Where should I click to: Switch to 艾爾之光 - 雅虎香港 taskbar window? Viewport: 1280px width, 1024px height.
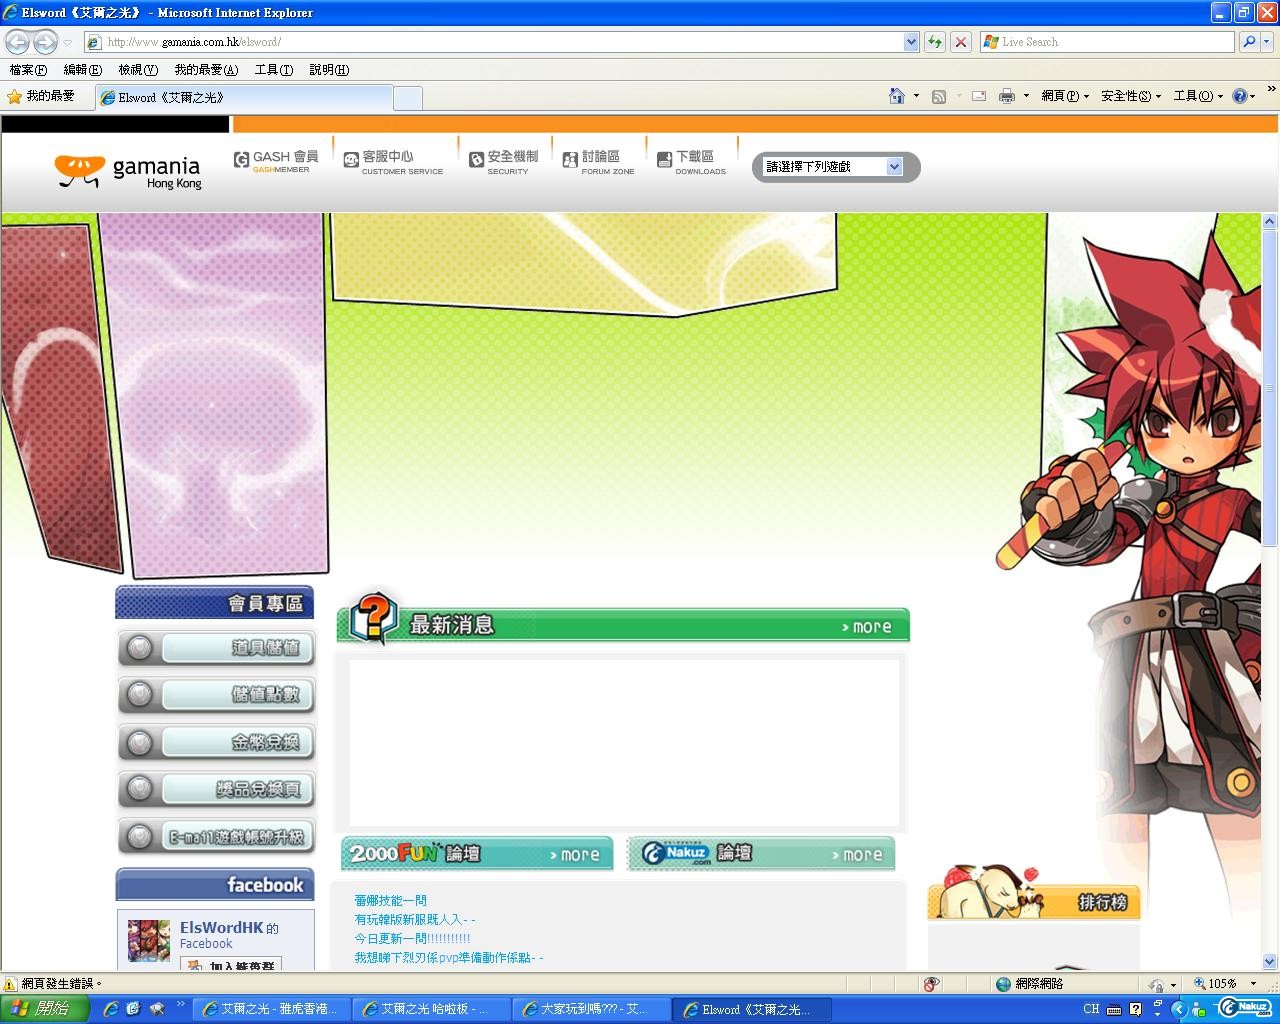pyautogui.click(x=272, y=1009)
